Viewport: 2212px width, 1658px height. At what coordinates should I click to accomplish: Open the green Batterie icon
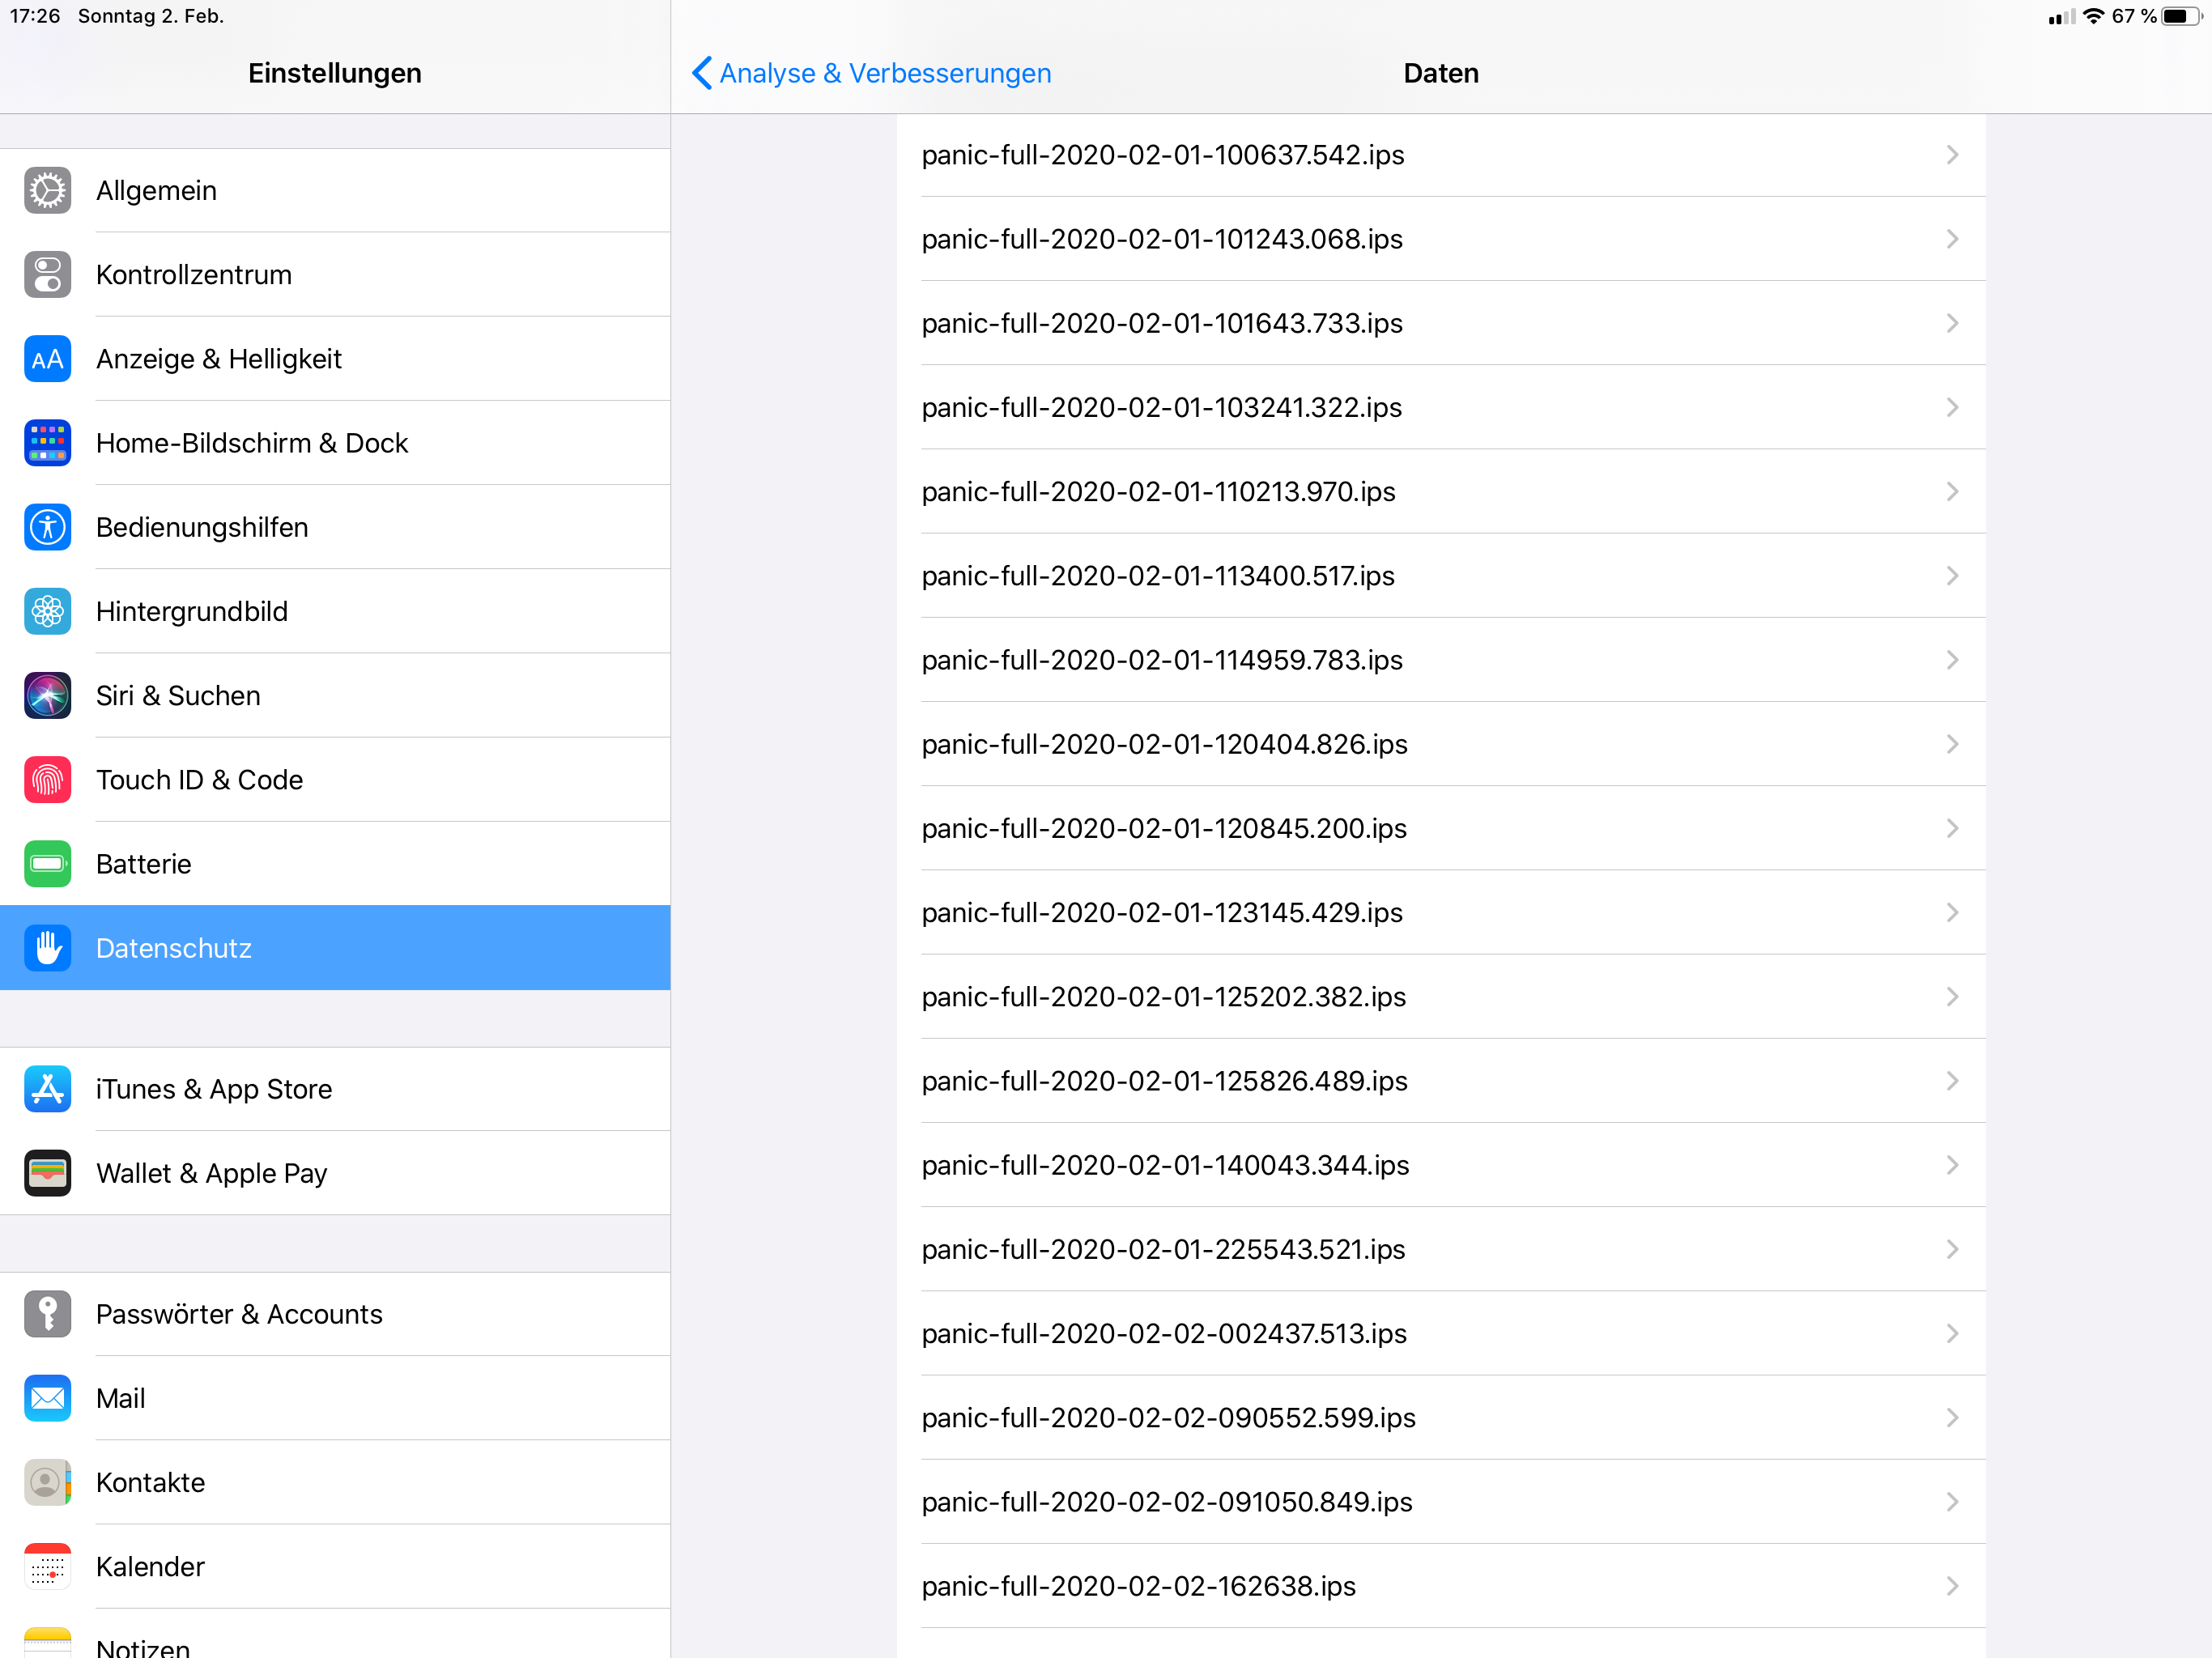pos(47,864)
